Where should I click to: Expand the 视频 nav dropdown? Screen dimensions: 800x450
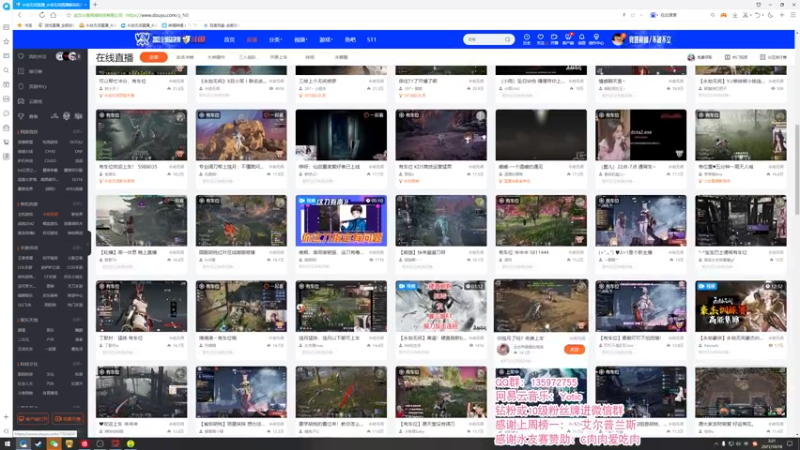301,40
